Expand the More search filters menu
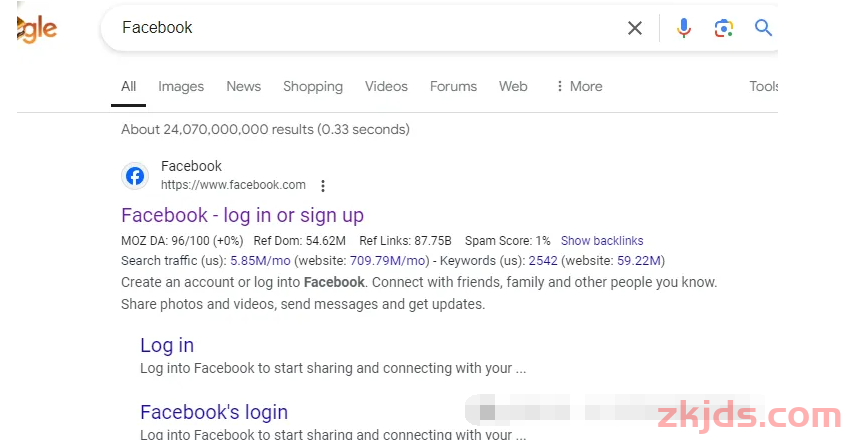The height and width of the screenshot is (447, 860). coord(579,86)
